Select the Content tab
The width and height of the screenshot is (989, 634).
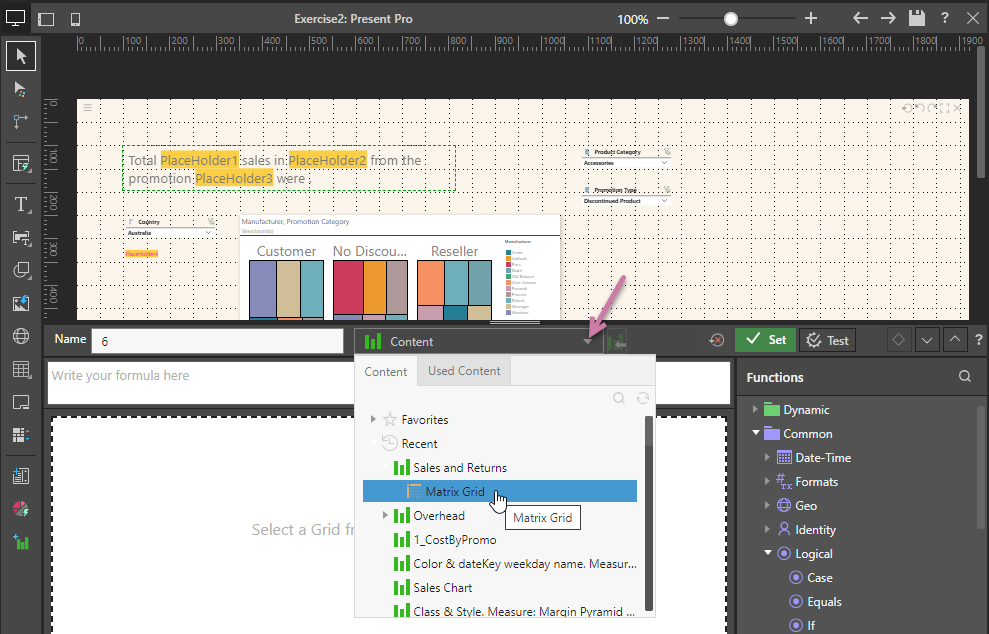(385, 371)
